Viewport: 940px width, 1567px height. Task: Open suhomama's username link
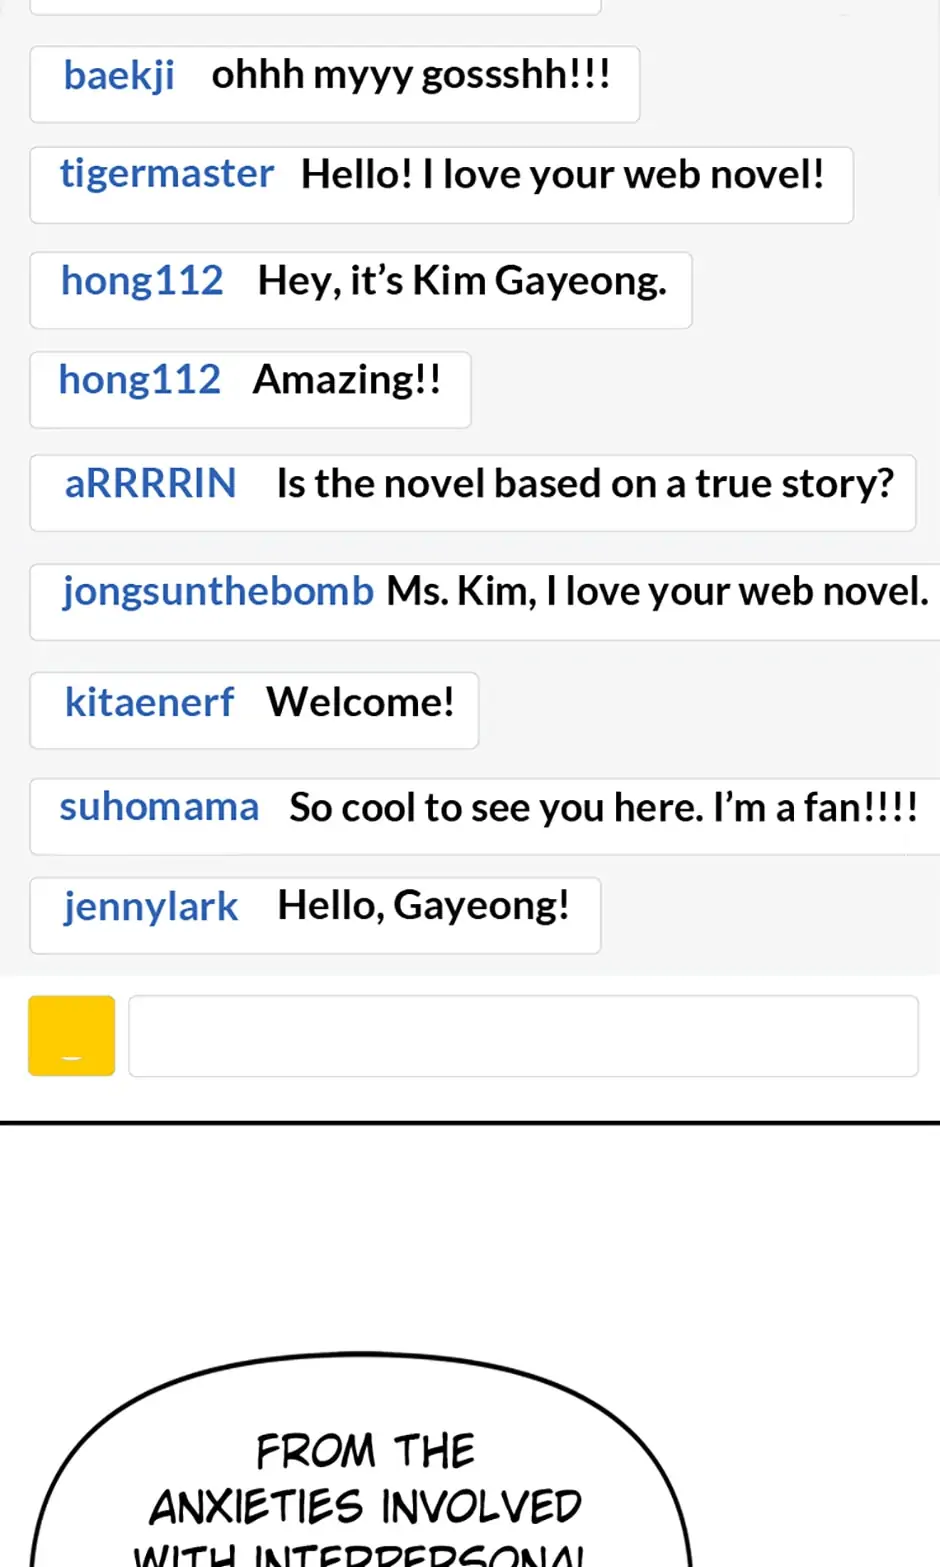(x=159, y=807)
